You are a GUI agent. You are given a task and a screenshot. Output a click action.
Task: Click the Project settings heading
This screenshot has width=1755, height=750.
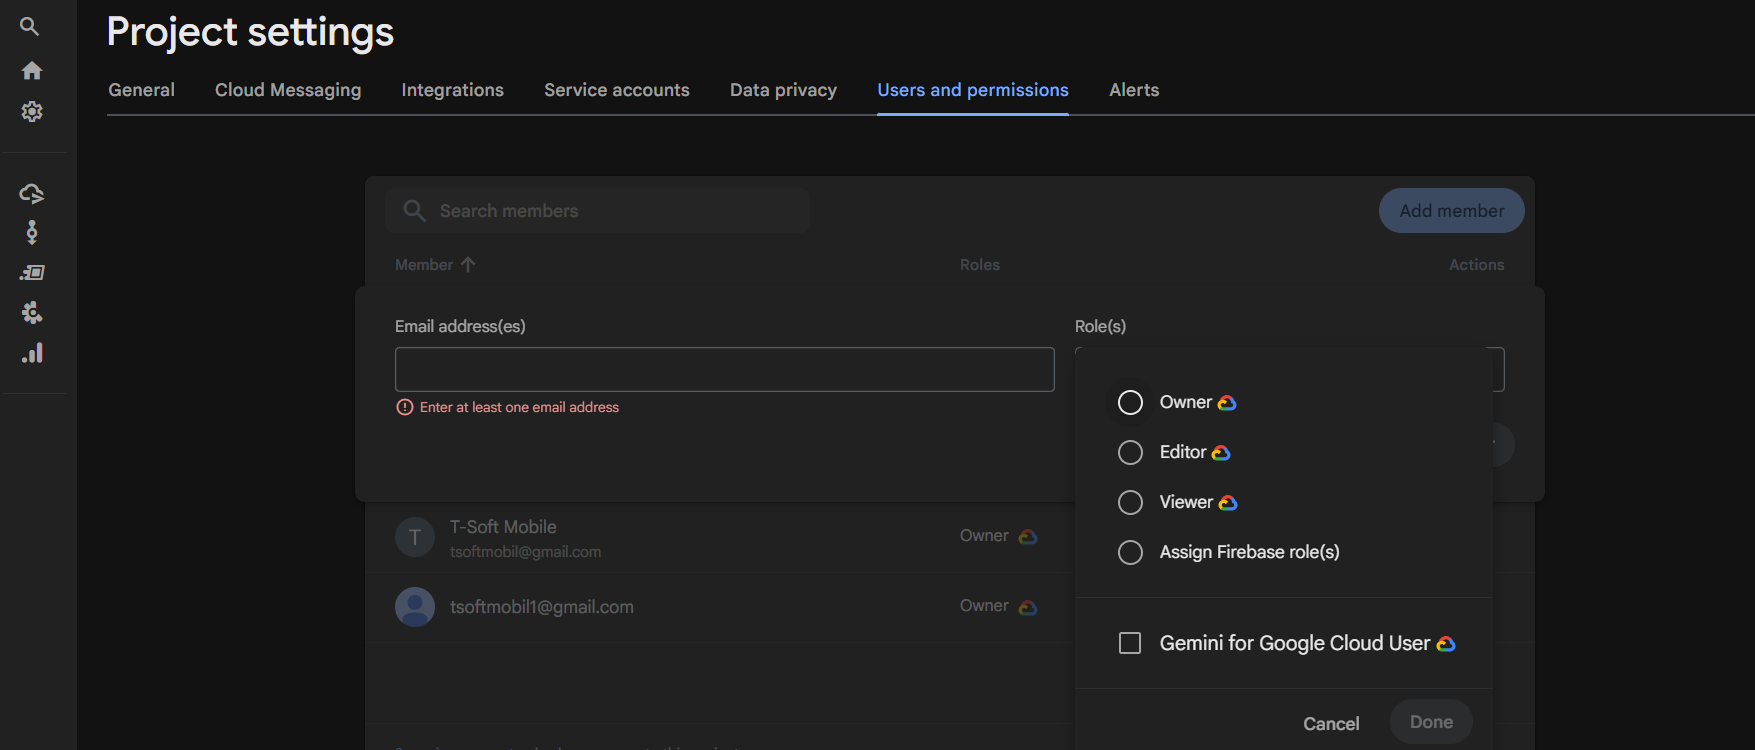click(250, 32)
